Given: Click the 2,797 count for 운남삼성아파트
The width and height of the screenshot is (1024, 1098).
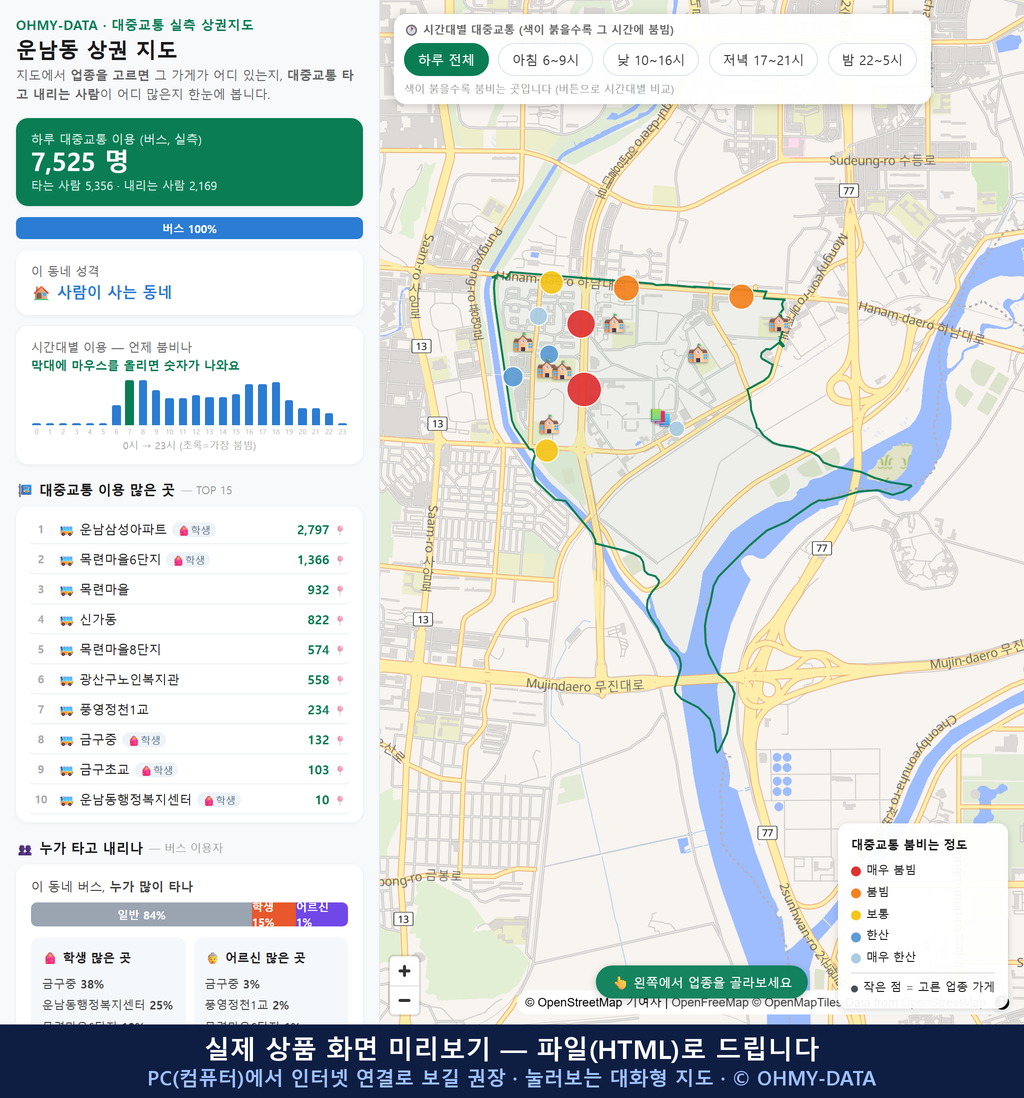Looking at the screenshot, I should point(313,530).
